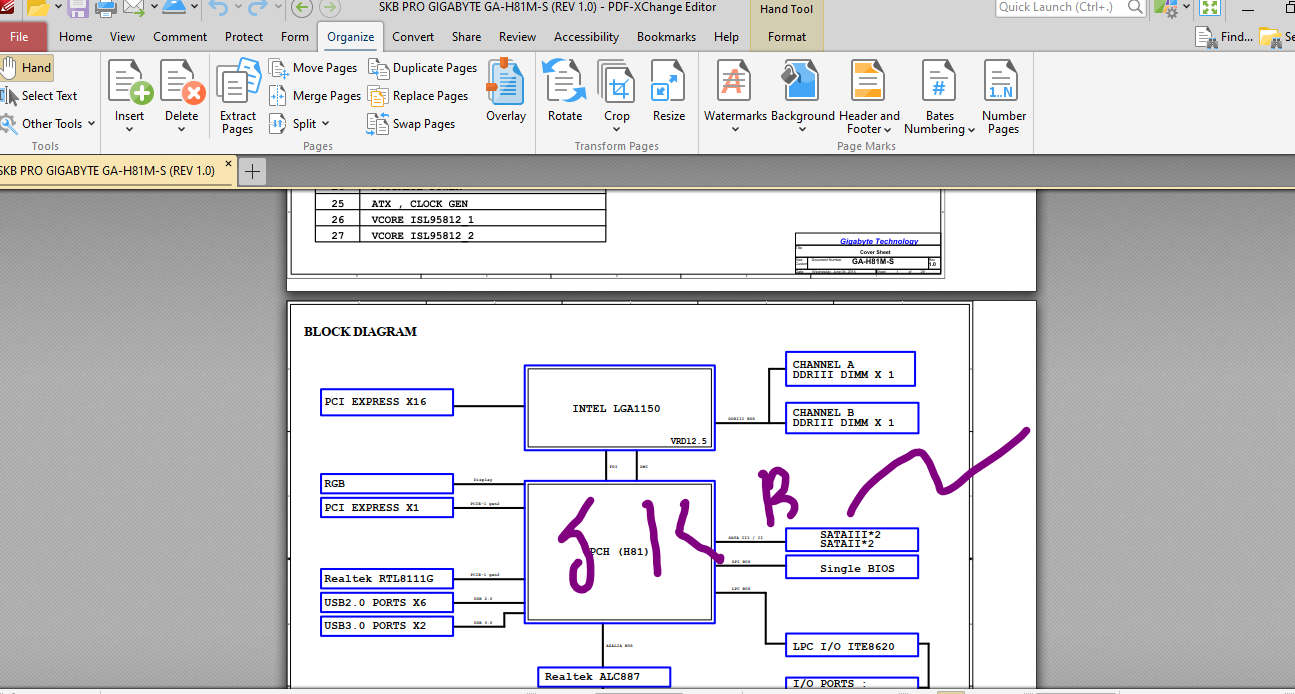The height and width of the screenshot is (694, 1295).
Task: Click the Insert pages icon
Action: pyautogui.click(x=129, y=81)
